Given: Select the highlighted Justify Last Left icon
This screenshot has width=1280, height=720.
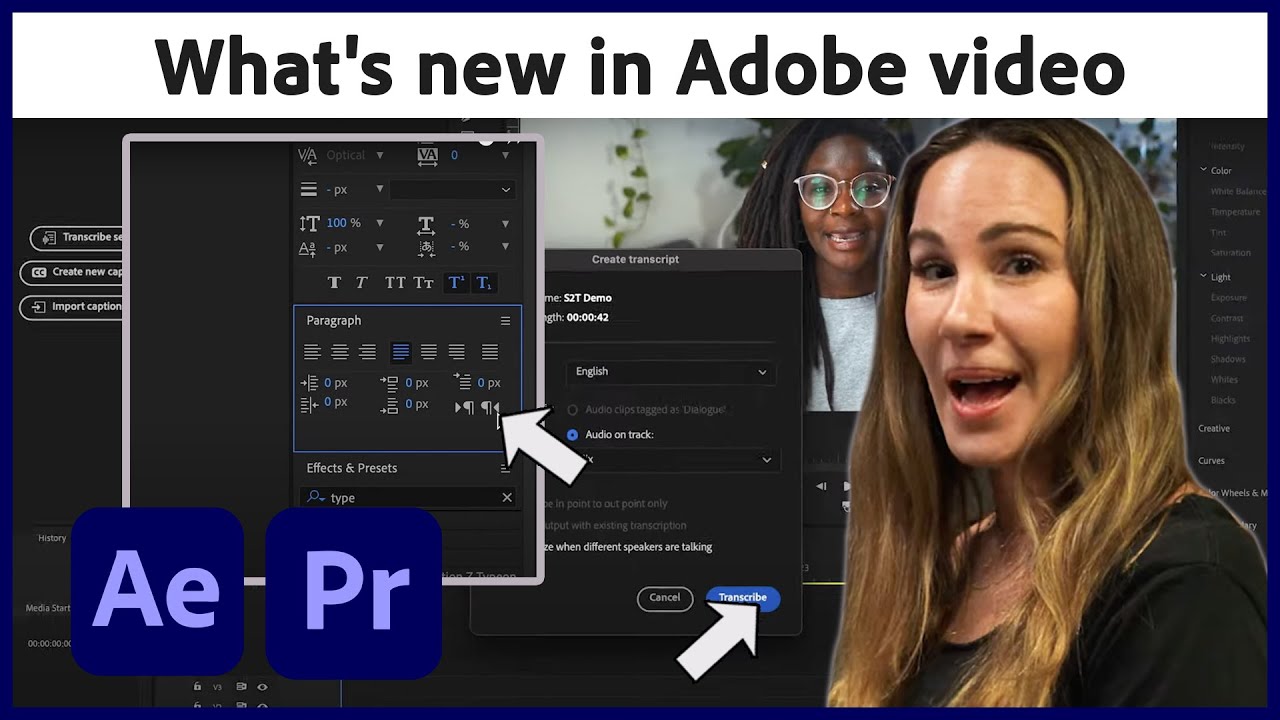Looking at the screenshot, I should pyautogui.click(x=401, y=352).
